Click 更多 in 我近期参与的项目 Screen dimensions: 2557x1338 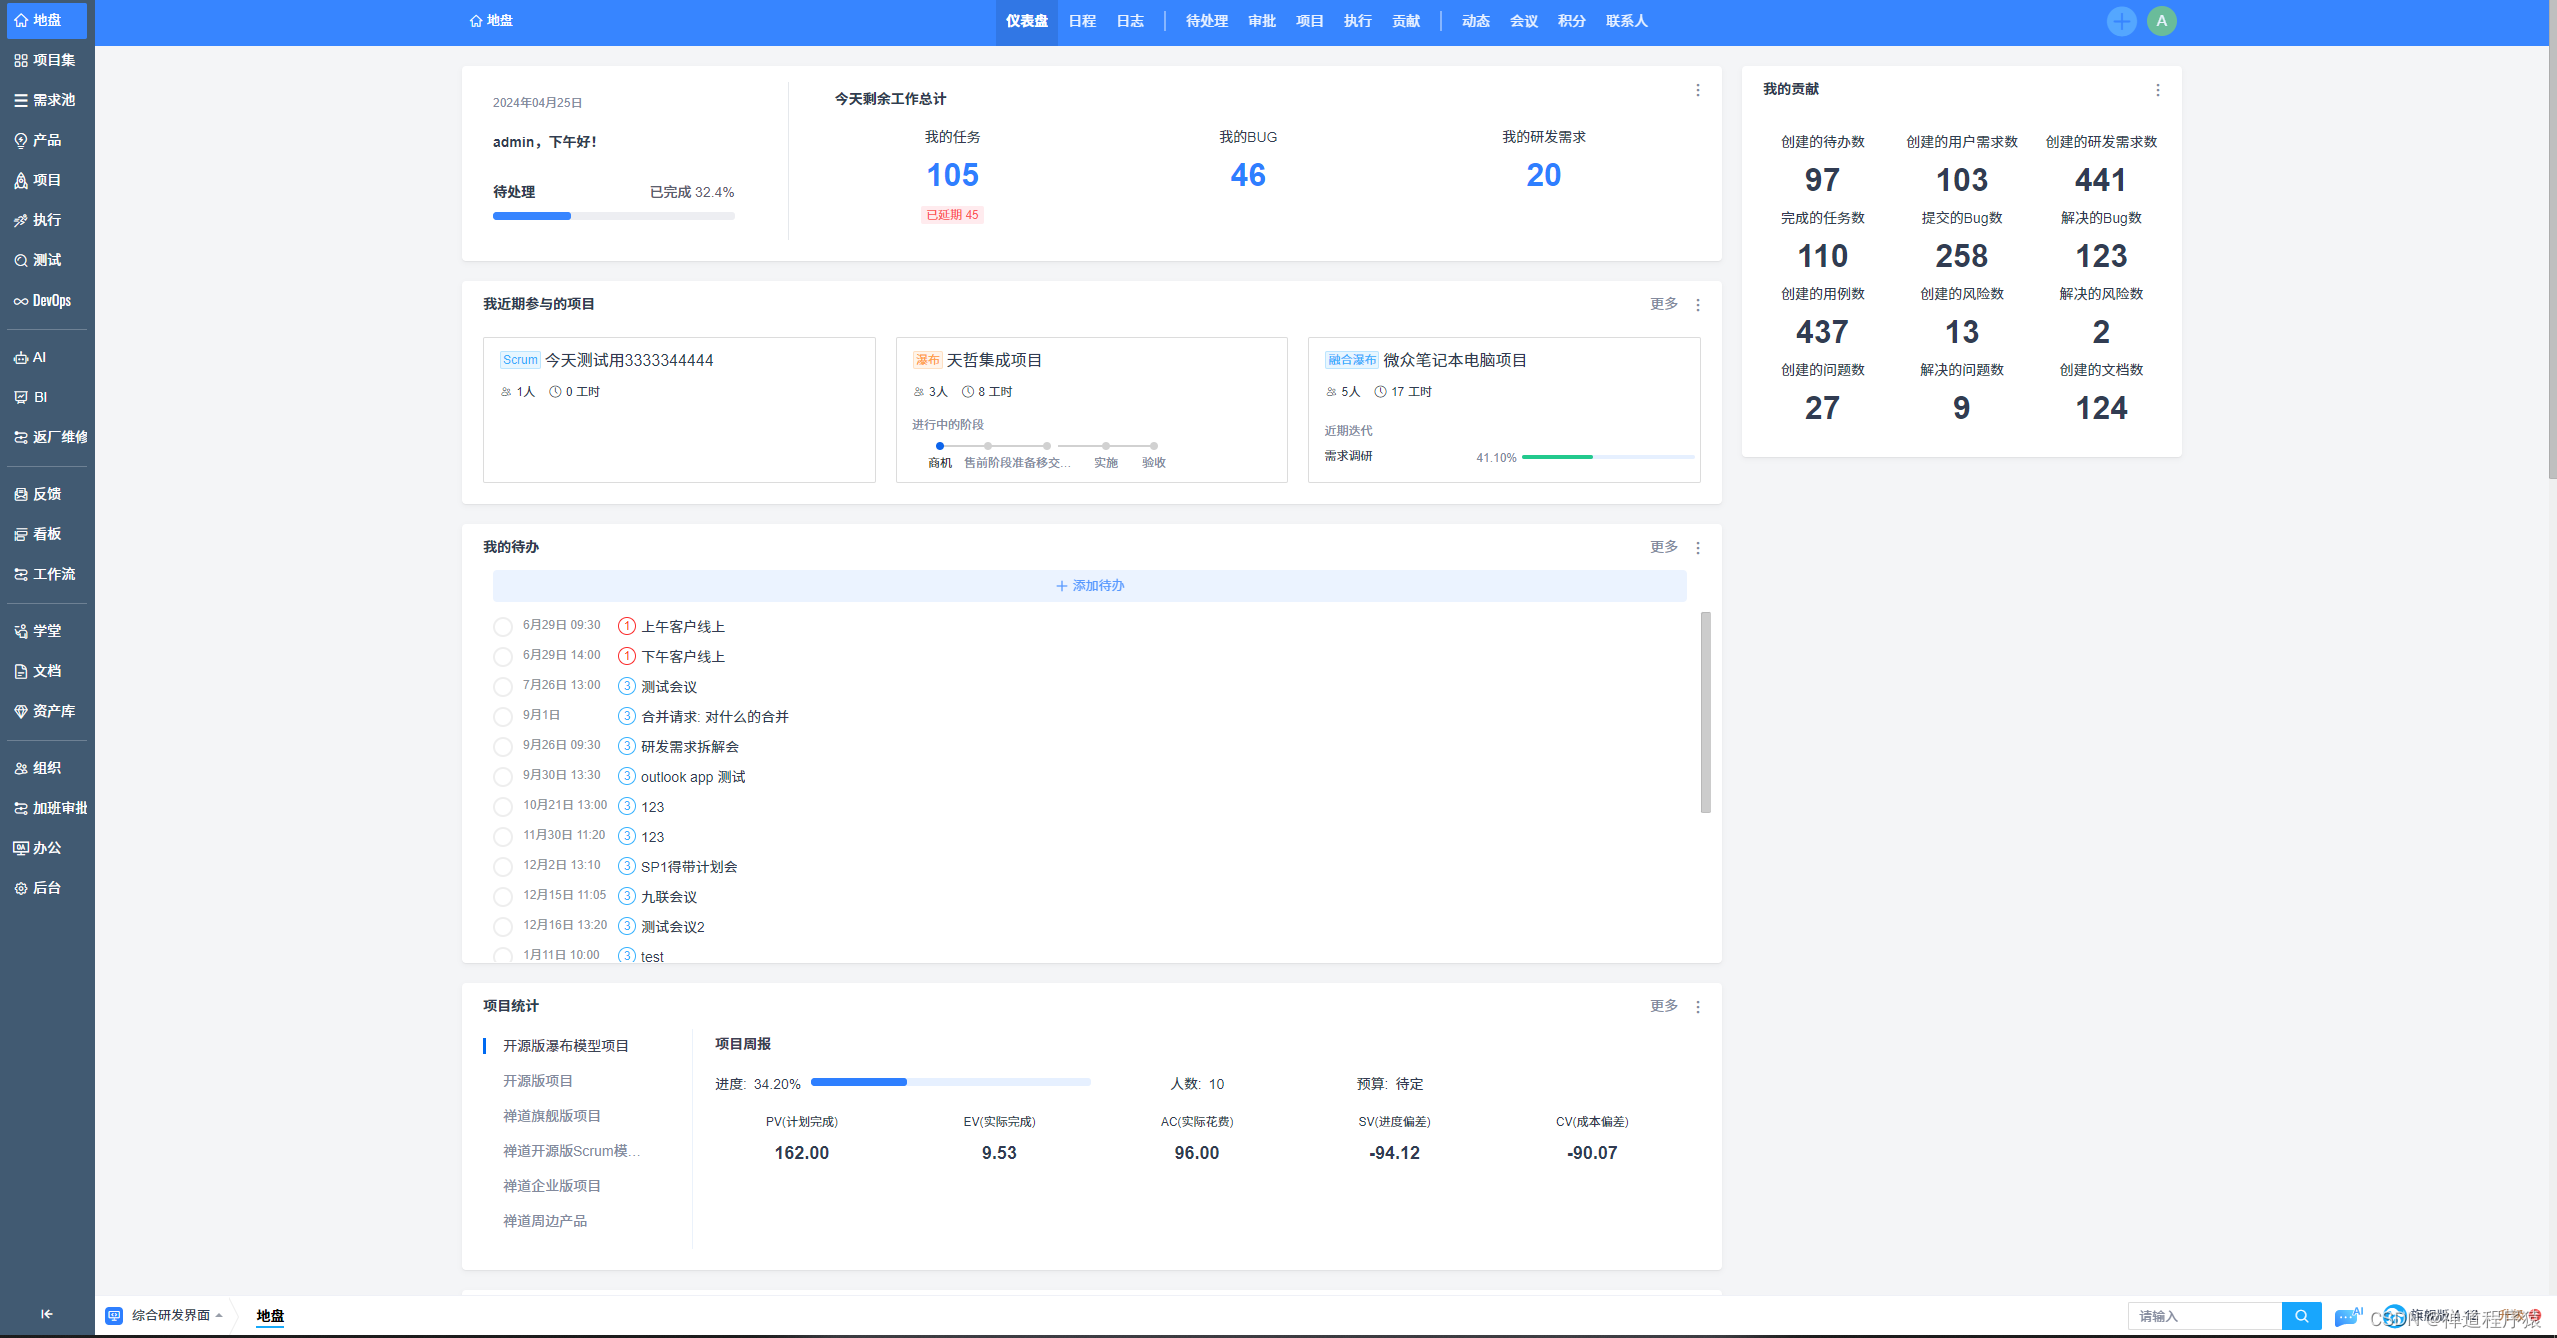tap(1663, 304)
